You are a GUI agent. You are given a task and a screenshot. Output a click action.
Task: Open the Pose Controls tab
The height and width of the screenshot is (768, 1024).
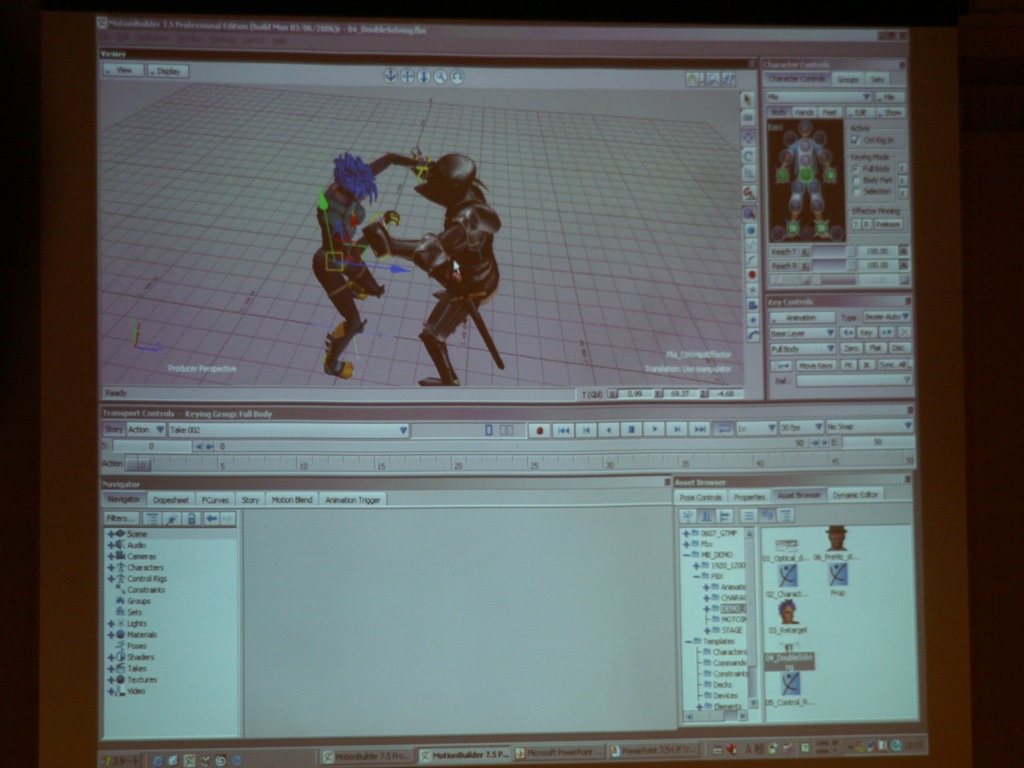[x=701, y=496]
